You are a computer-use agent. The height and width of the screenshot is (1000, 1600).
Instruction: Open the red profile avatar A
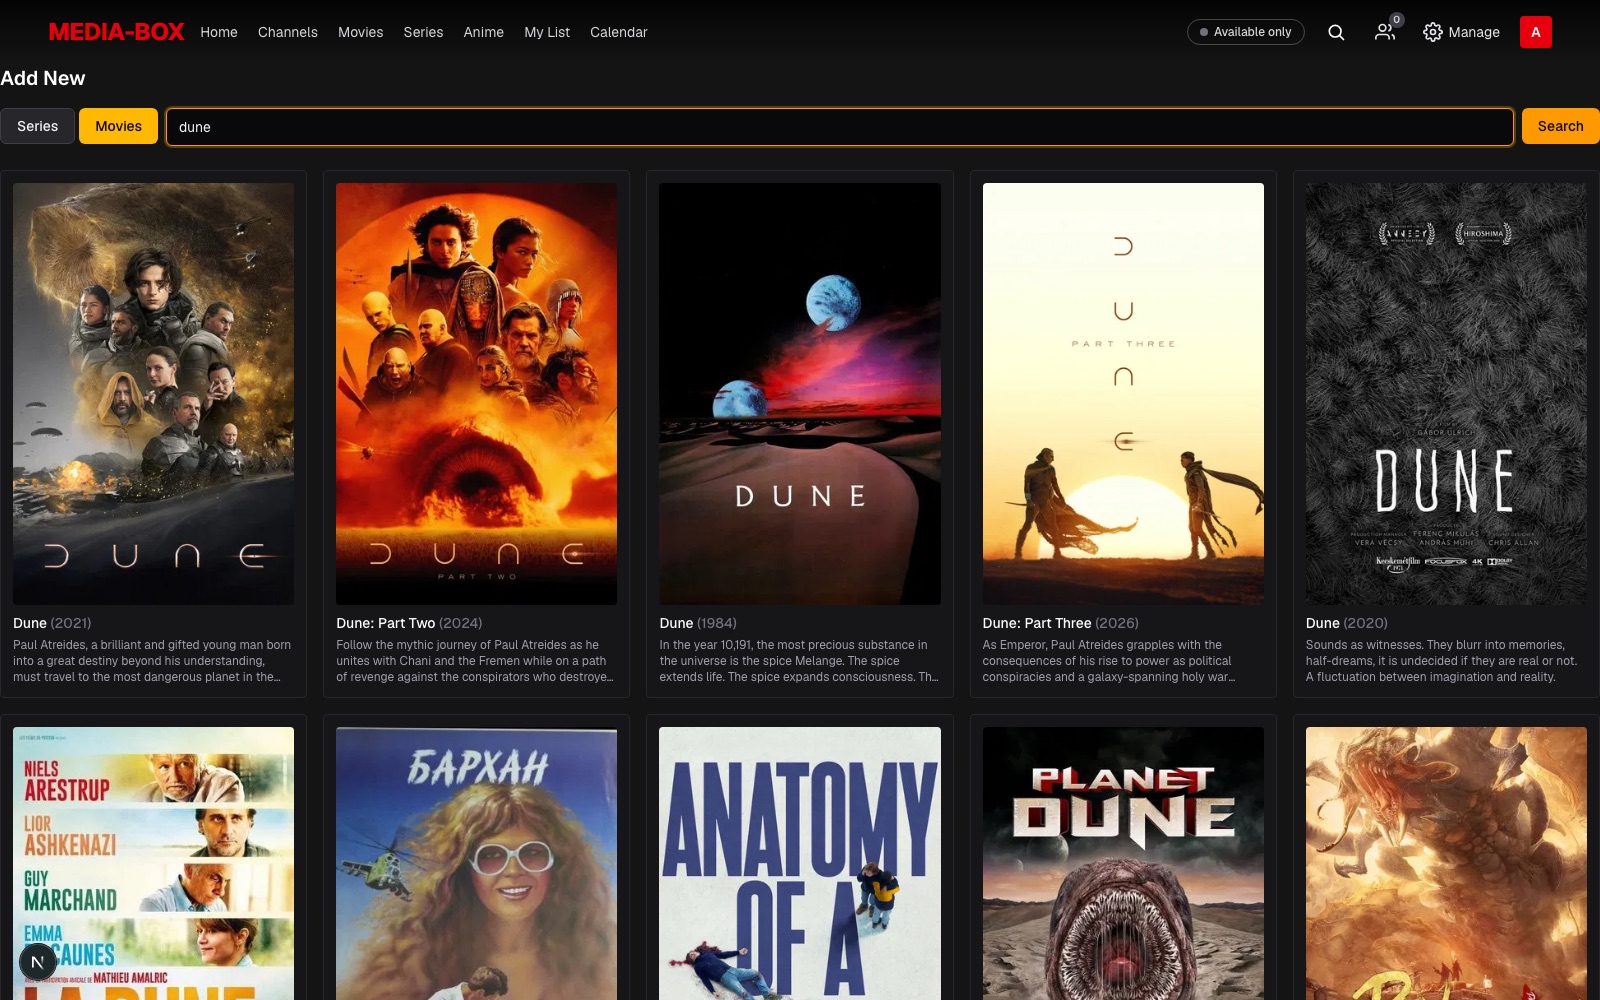click(x=1536, y=32)
